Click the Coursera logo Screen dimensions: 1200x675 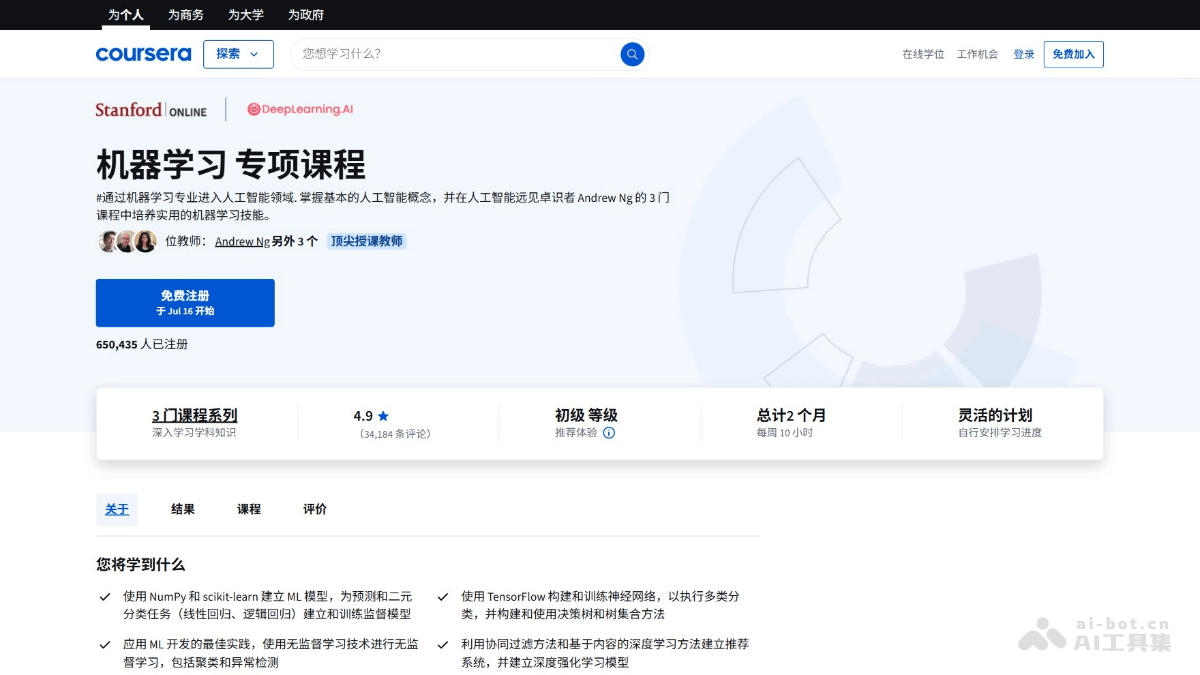[143, 54]
